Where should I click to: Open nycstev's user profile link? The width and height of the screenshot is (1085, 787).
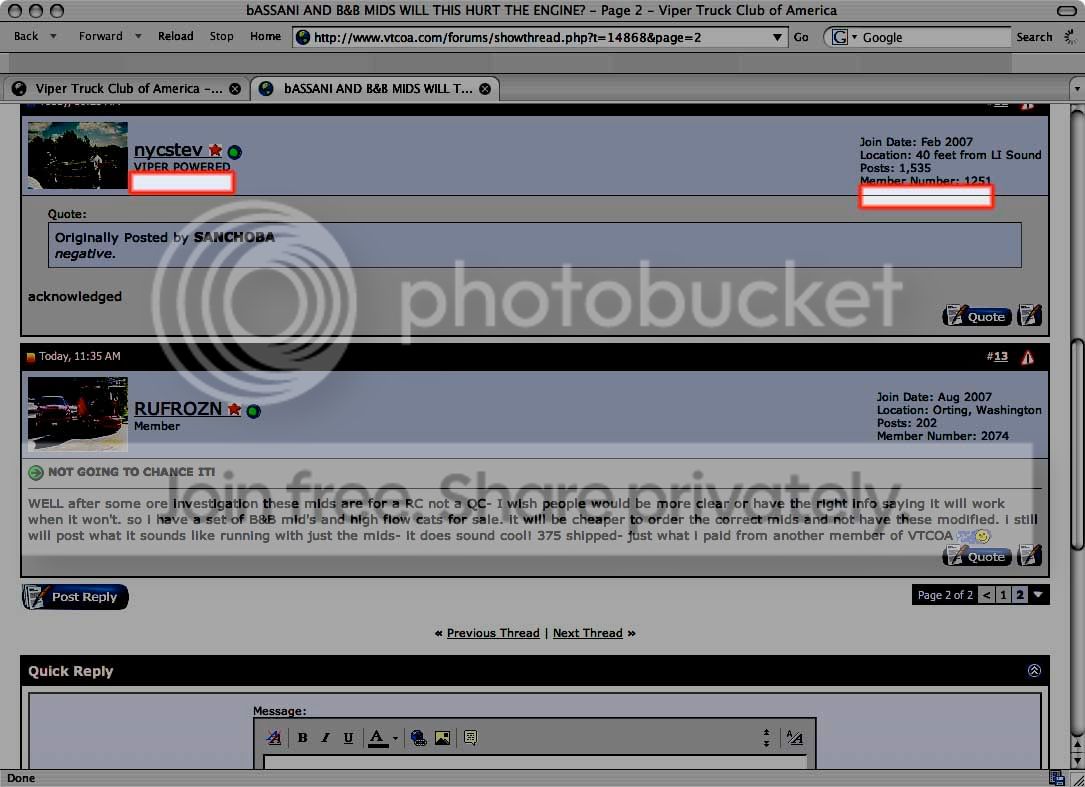click(x=168, y=150)
